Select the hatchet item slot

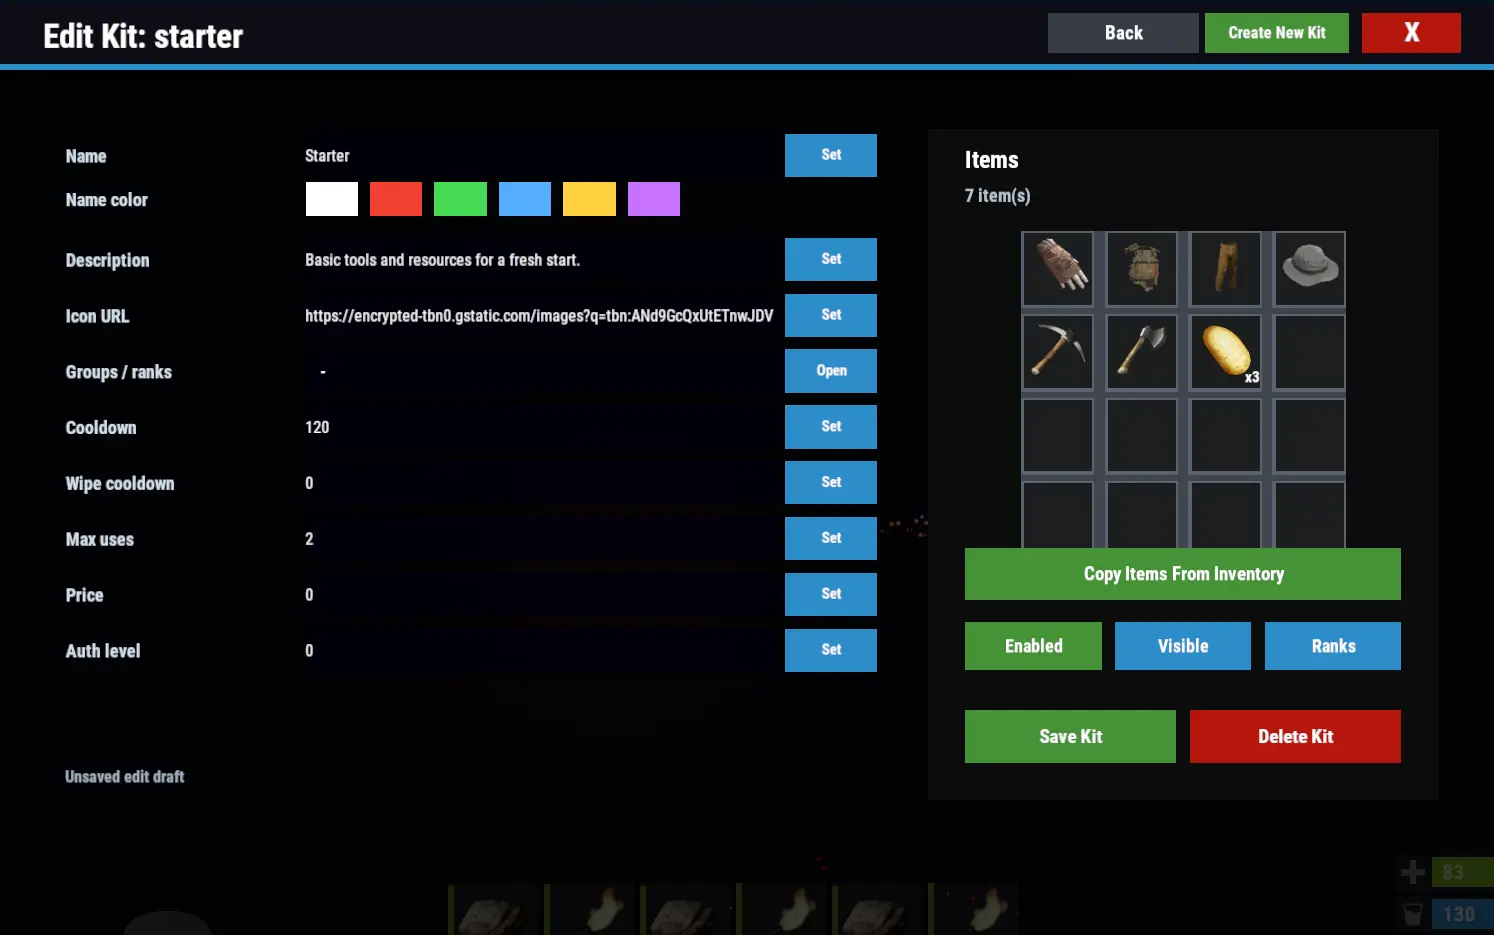[x=1142, y=352]
